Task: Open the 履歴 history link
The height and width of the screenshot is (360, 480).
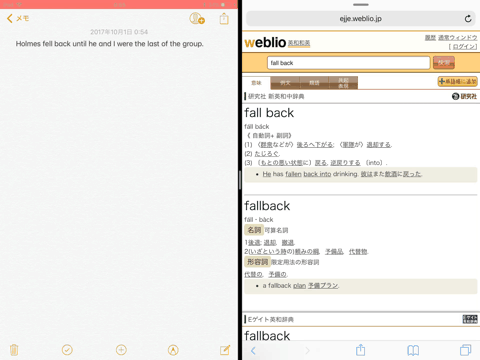Action: tap(430, 38)
